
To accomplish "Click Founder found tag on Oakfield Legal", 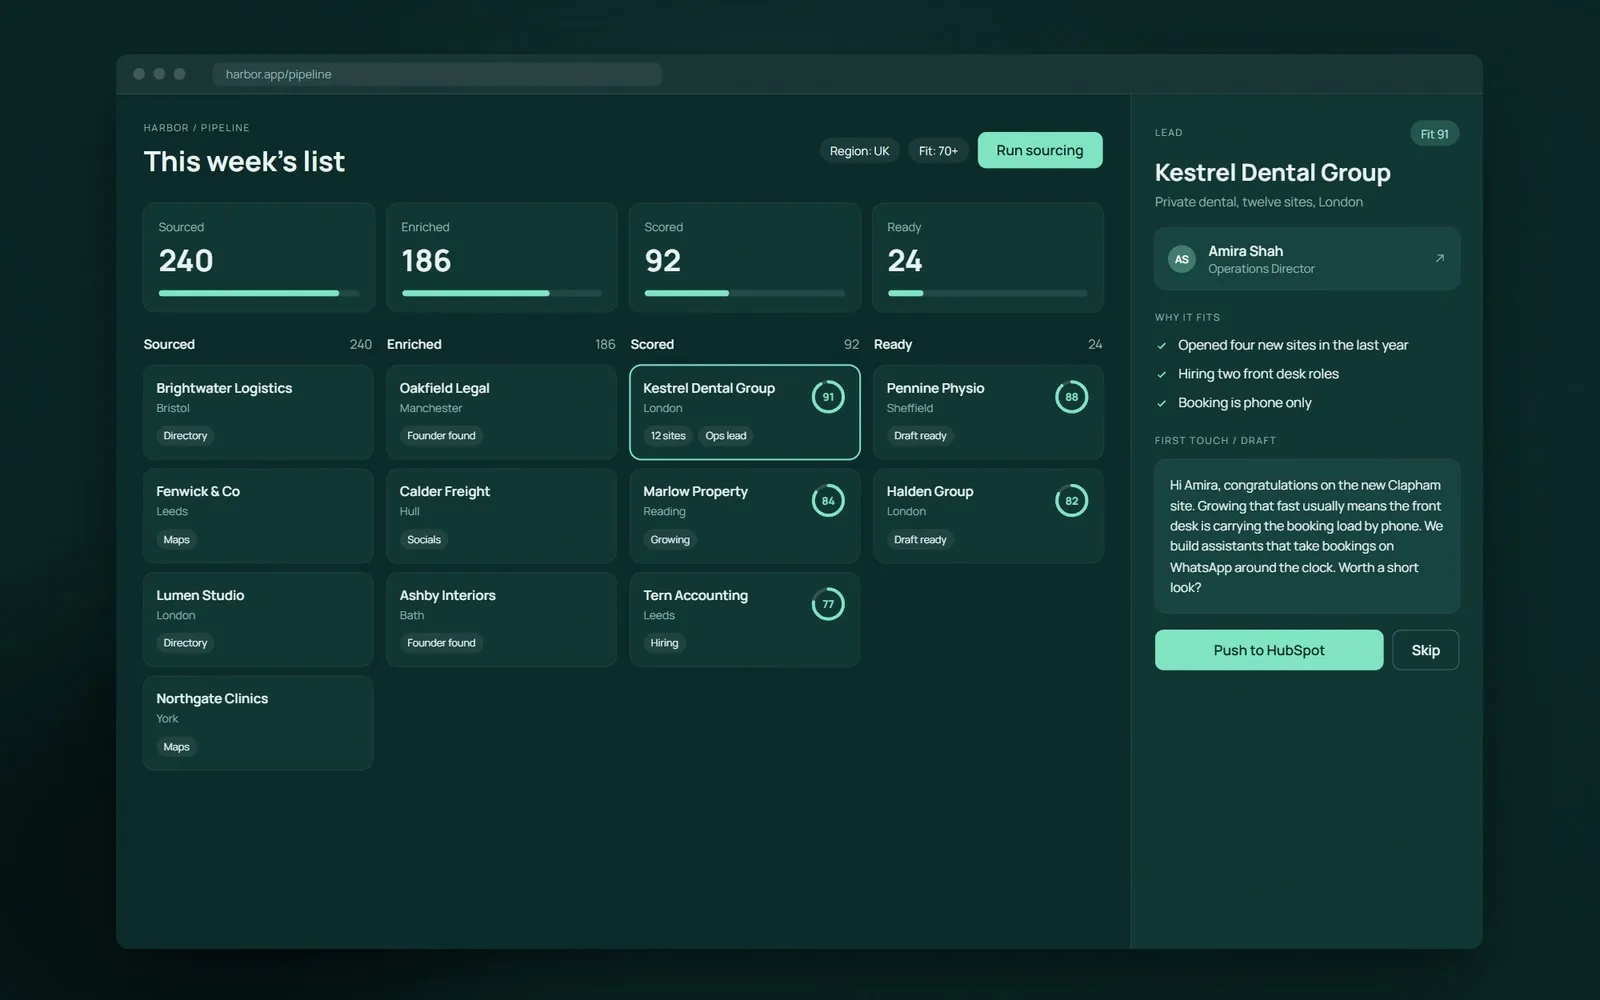I will [441, 436].
